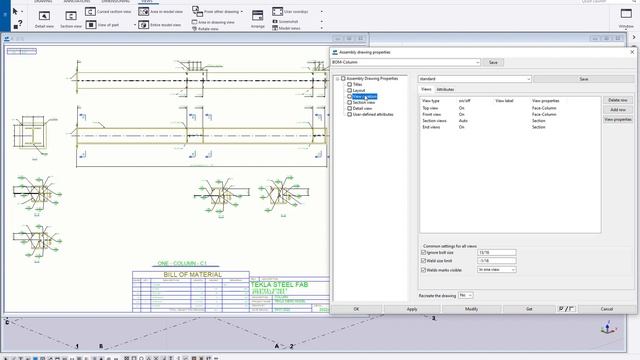Viewport: 640px width, 360px height.
Task: Take a Screenshot from the ribbon
Action: click(x=285, y=21)
